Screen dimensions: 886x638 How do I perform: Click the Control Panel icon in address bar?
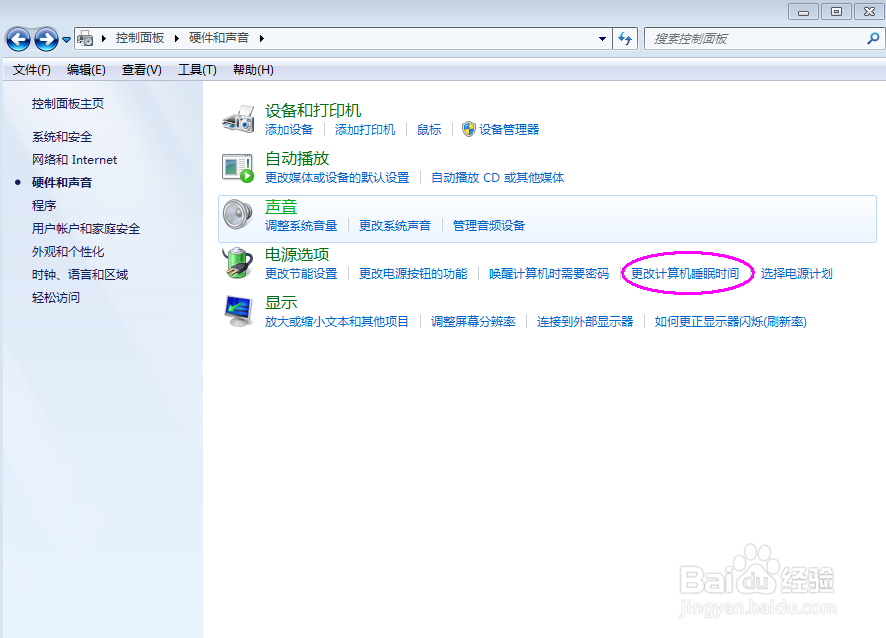(85, 38)
